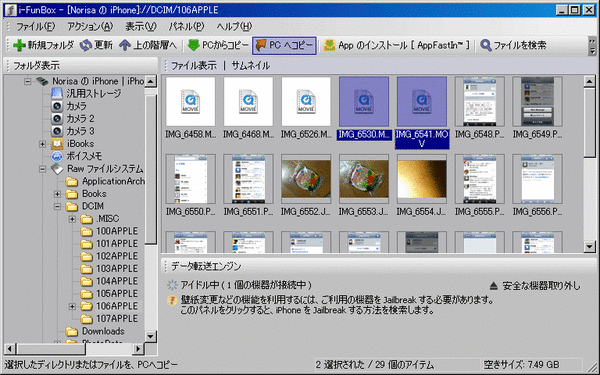
Task: Select the 104APPLE folder
Action: click(x=109, y=281)
